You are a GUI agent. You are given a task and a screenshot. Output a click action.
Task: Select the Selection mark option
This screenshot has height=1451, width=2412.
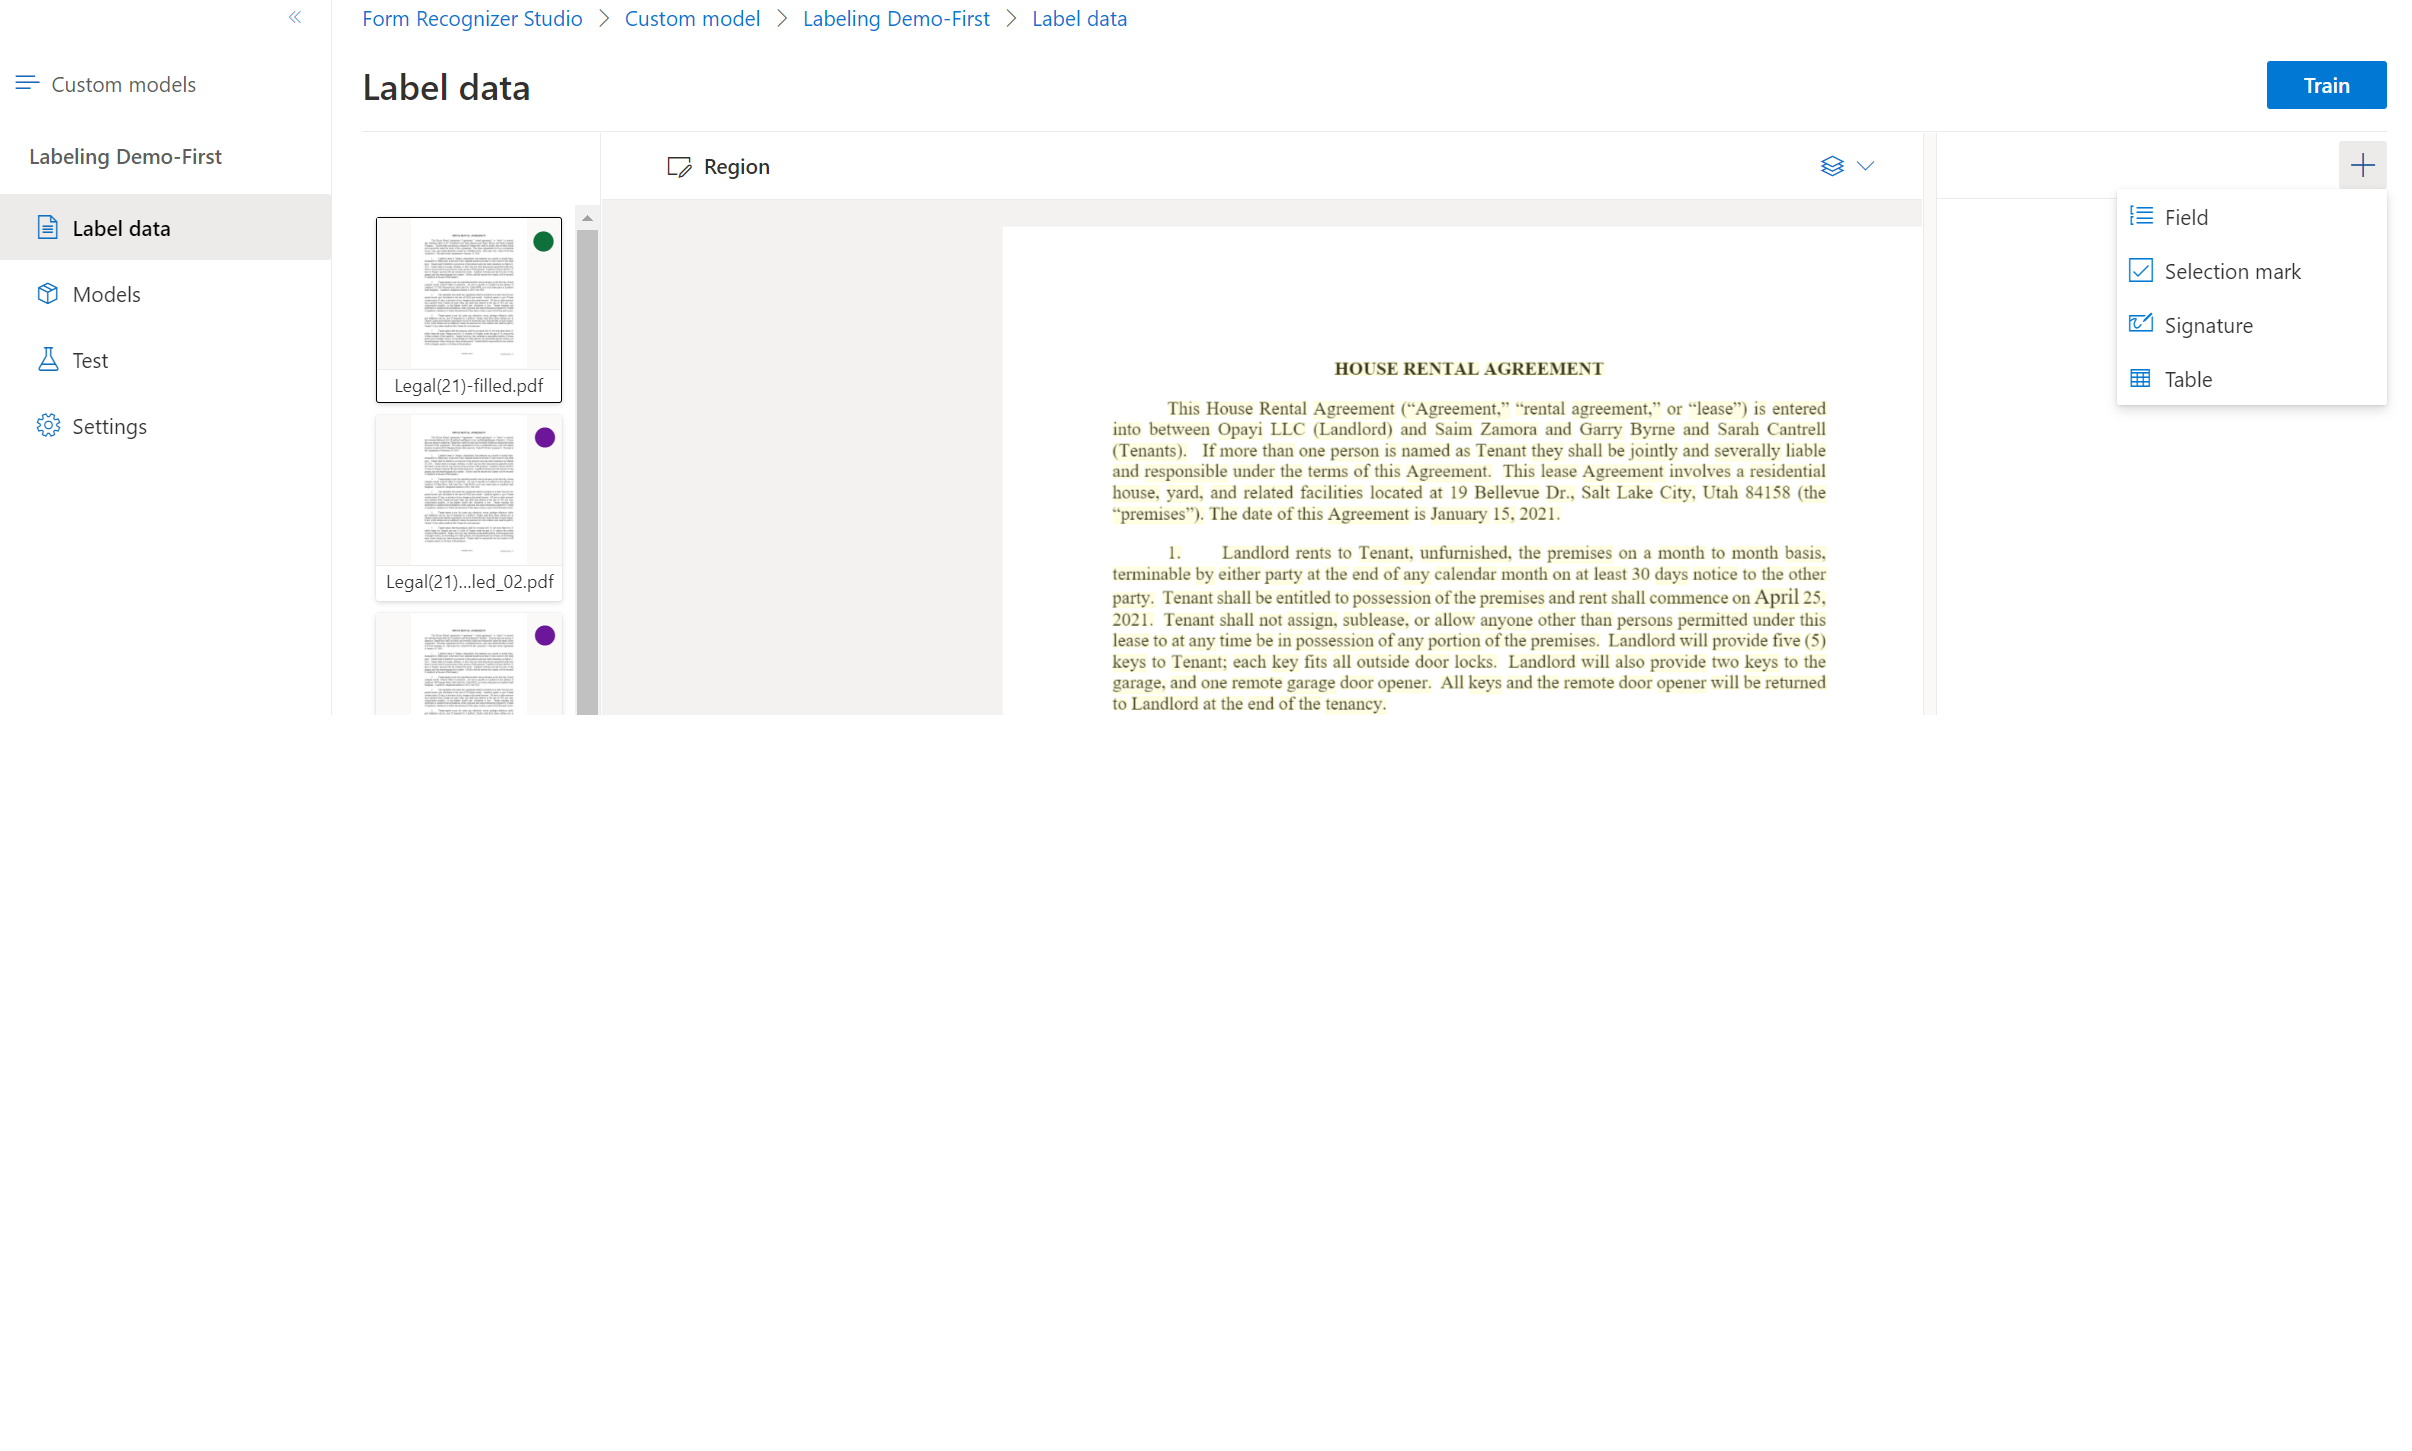[2229, 269]
